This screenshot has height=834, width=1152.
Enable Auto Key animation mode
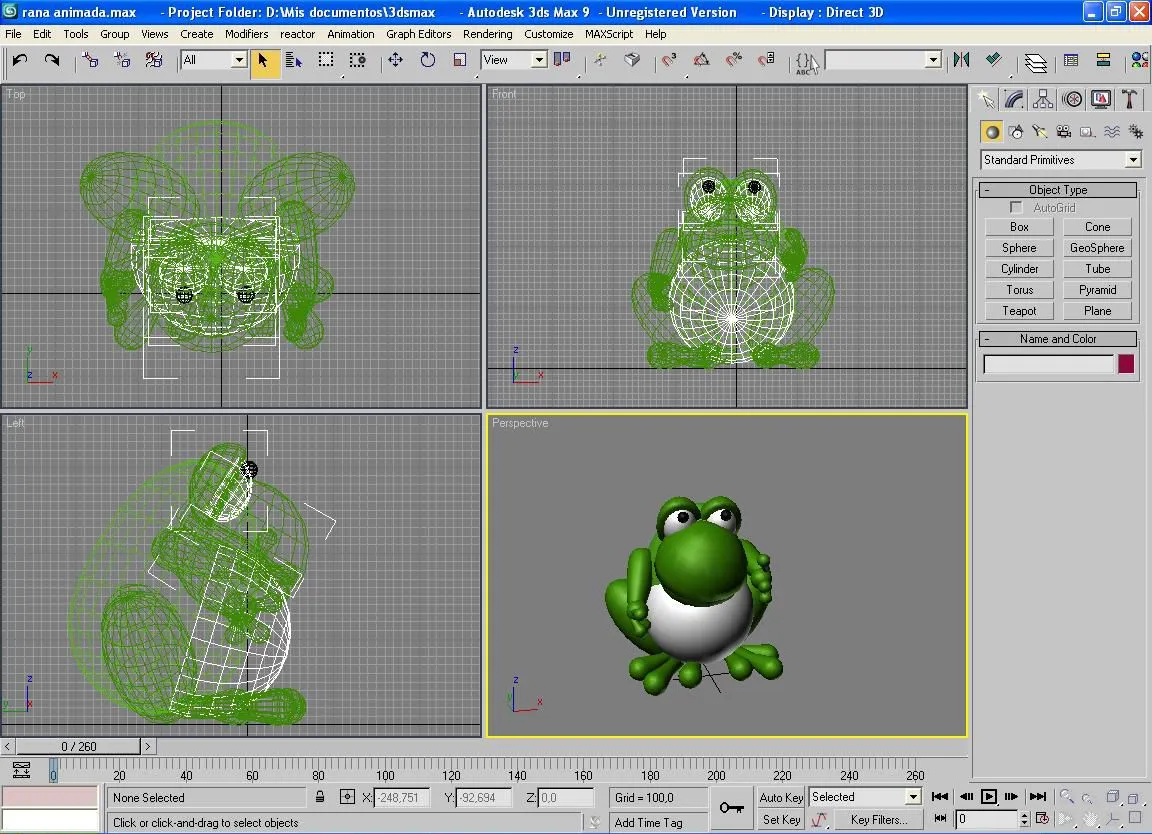pyautogui.click(x=780, y=797)
